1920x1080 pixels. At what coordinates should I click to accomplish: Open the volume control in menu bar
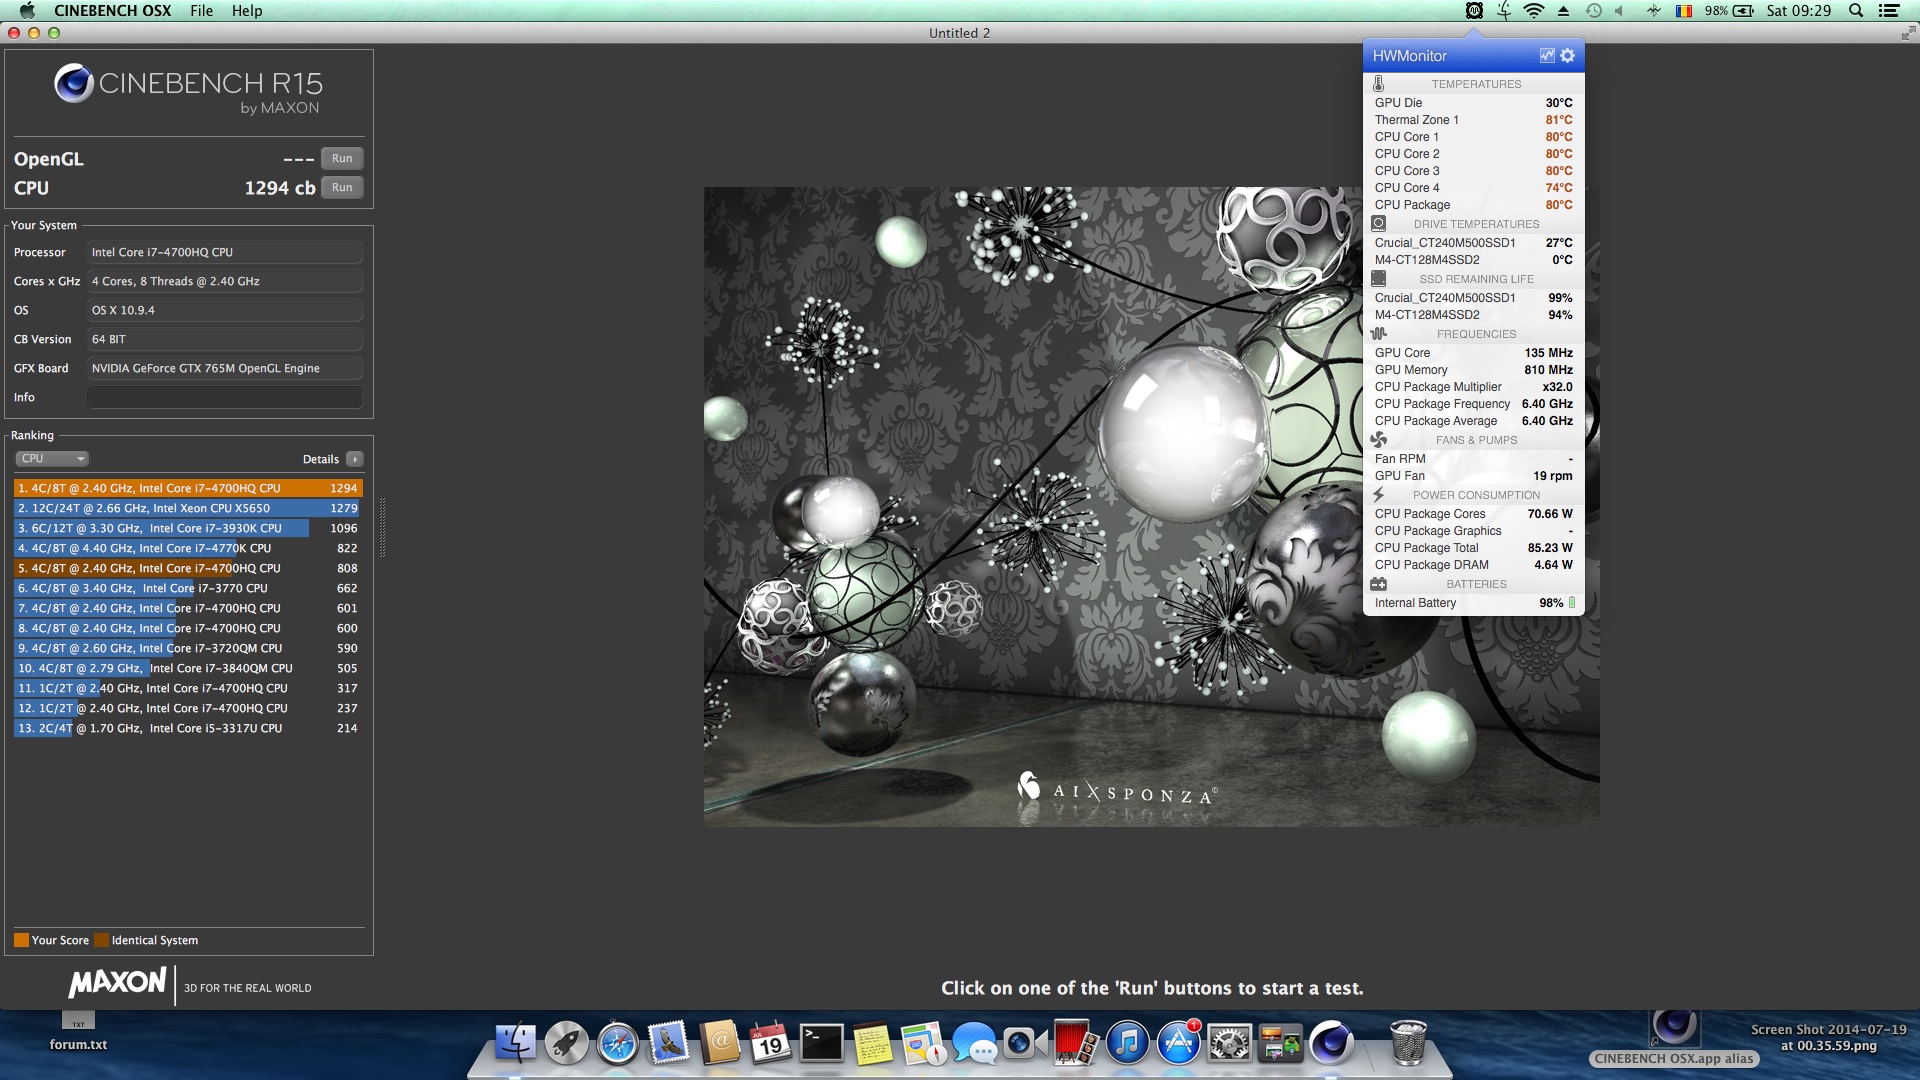point(1620,10)
